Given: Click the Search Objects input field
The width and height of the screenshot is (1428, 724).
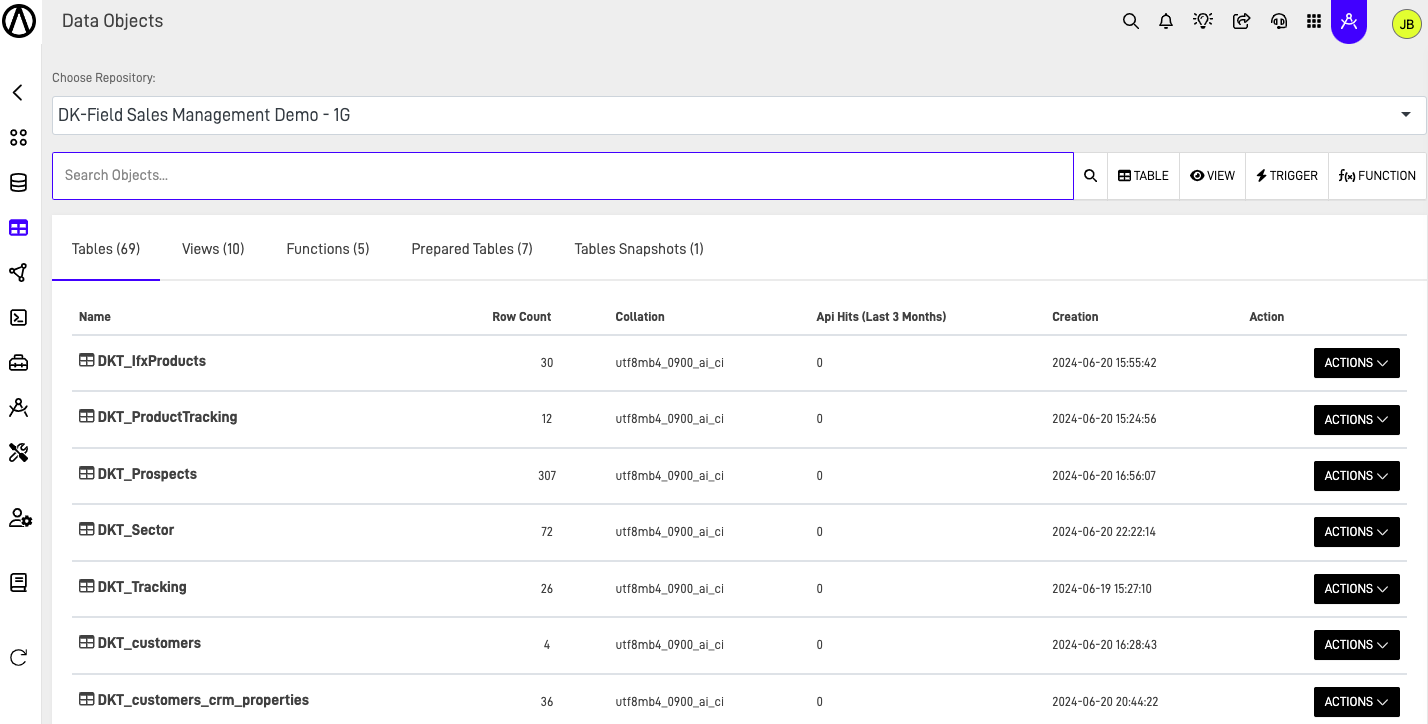Looking at the screenshot, I should click(563, 176).
